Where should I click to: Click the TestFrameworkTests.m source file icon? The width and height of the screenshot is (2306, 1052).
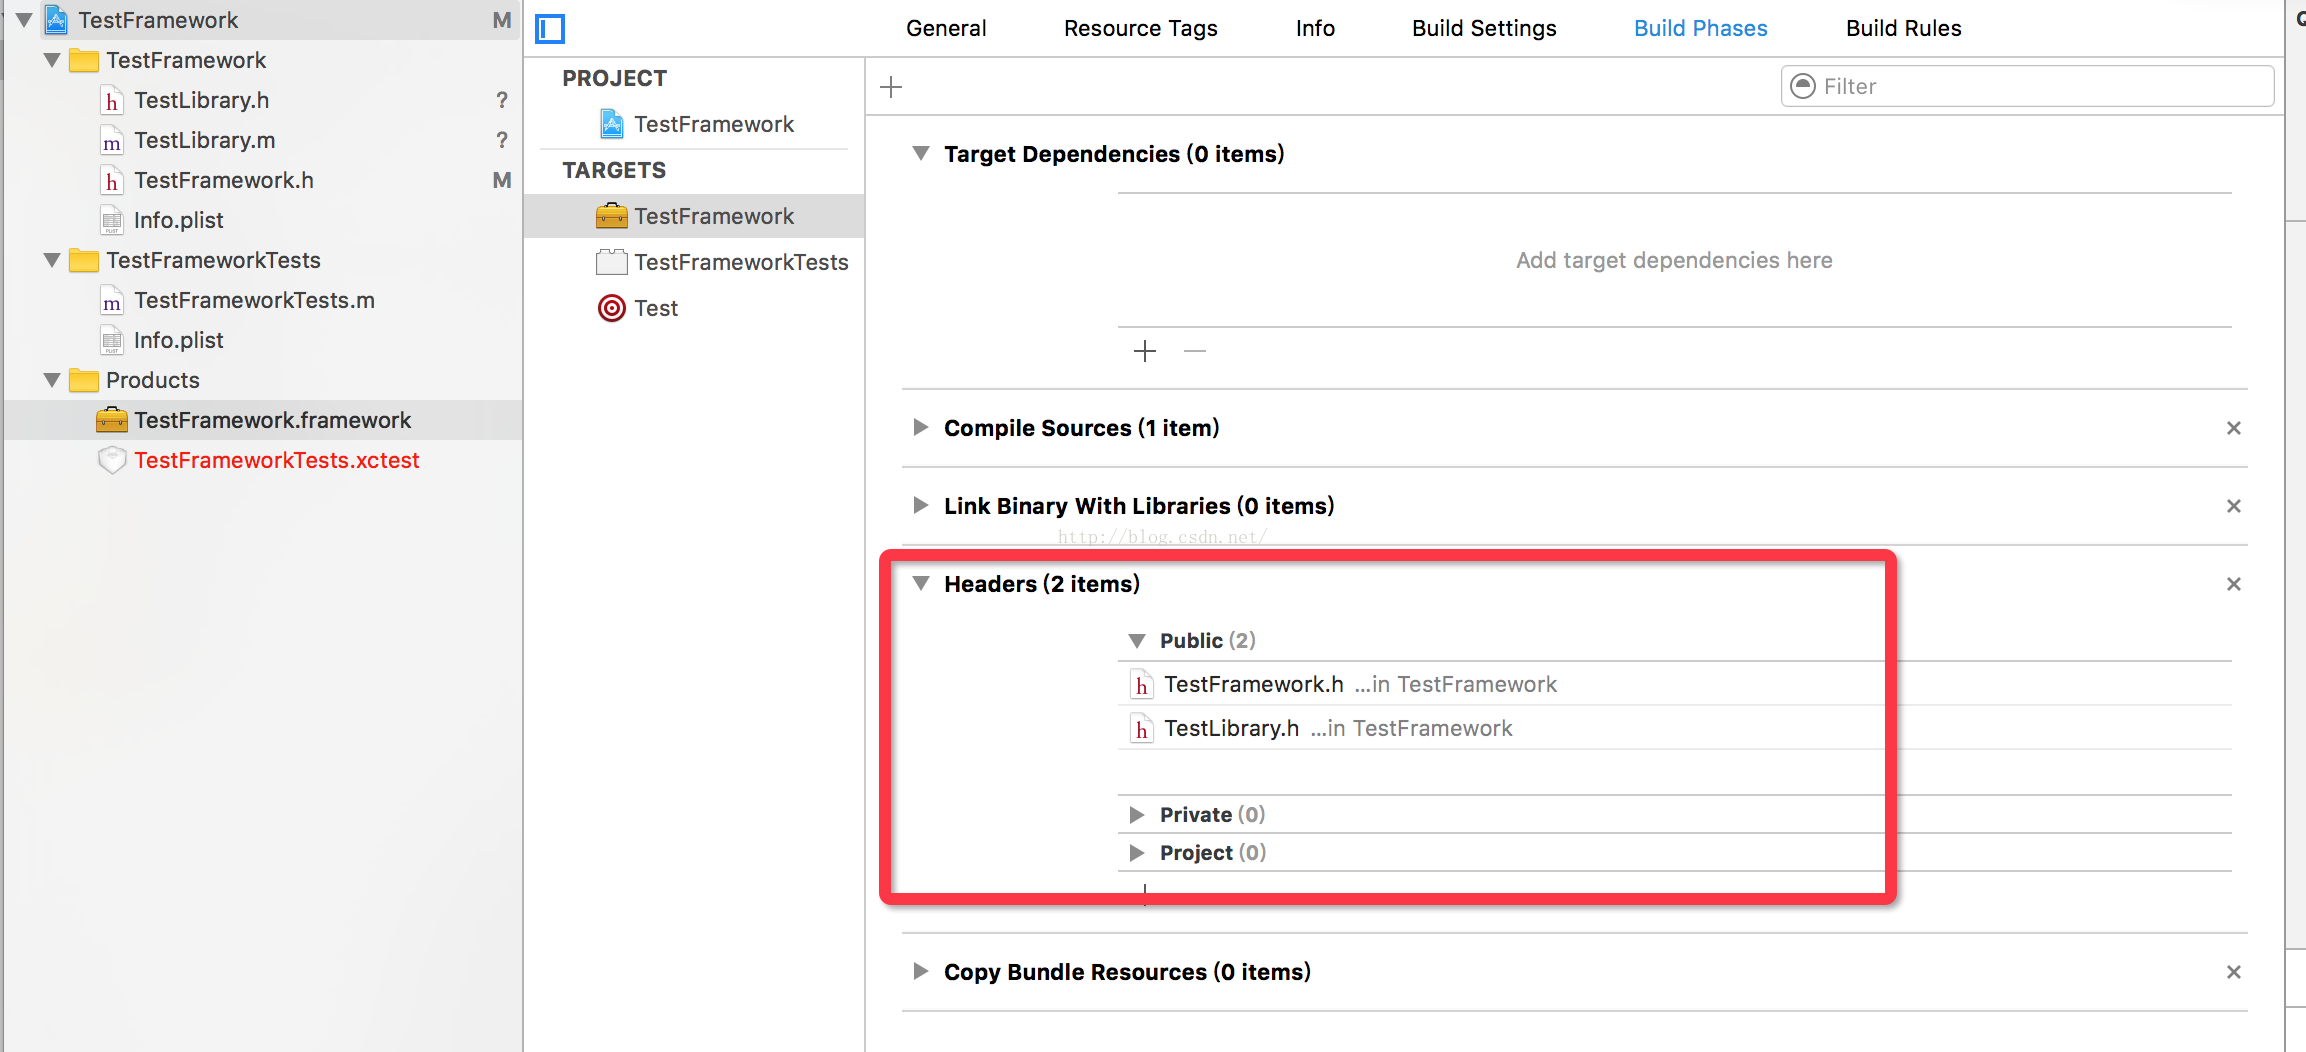(x=112, y=300)
